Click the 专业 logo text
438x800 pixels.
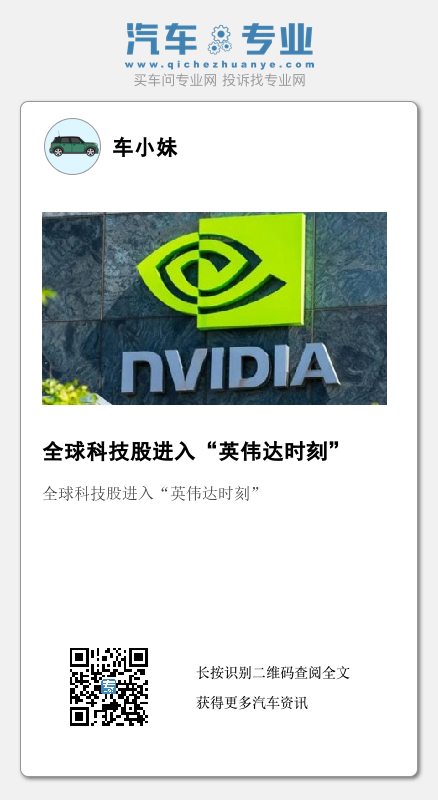[x=277, y=39]
